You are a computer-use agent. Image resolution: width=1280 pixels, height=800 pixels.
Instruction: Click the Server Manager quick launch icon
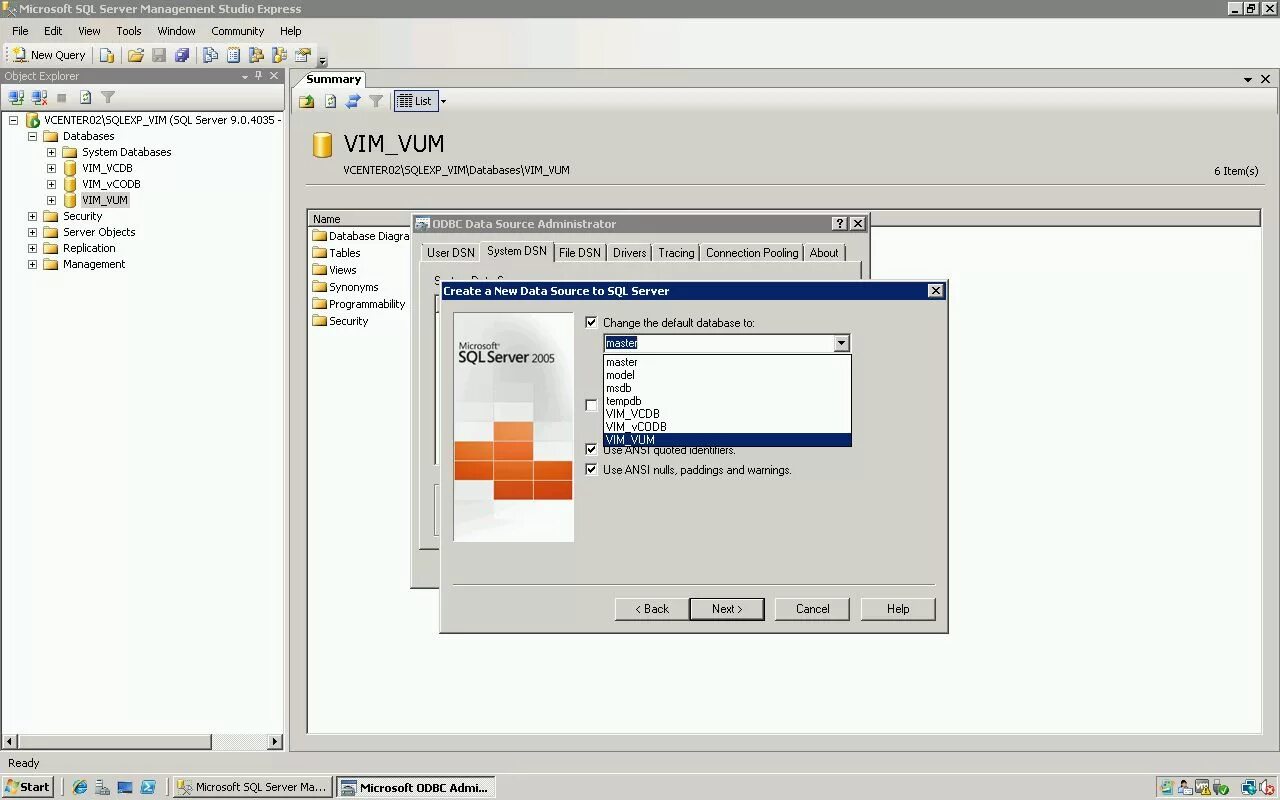[x=102, y=787]
